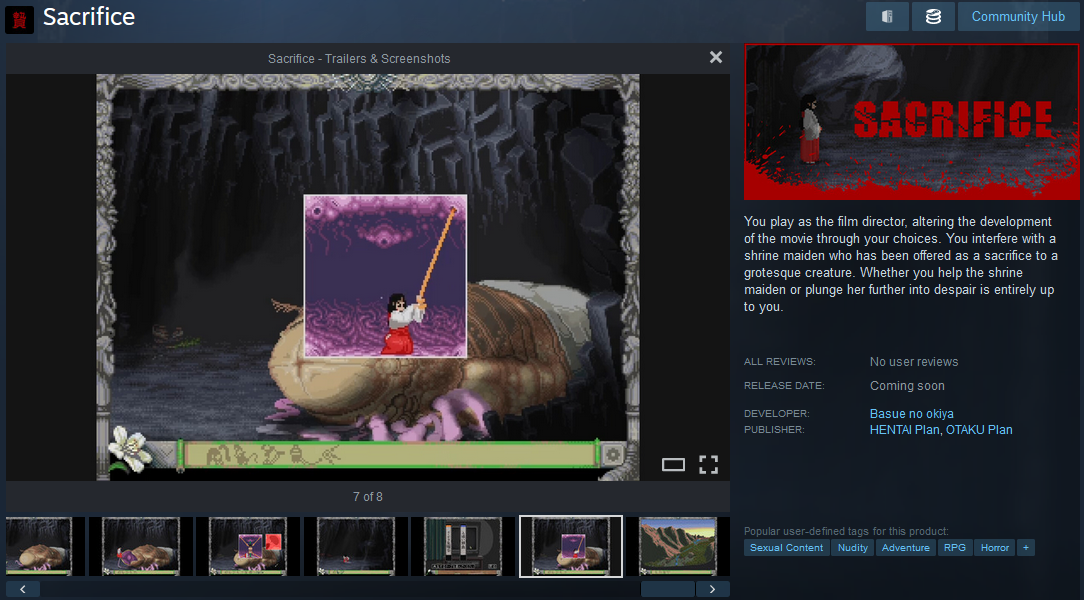This screenshot has height=600, width=1084.
Task: Click the 'Sacrifice - Trailers & Screenshots' heading
Action: pyautogui.click(x=359, y=59)
